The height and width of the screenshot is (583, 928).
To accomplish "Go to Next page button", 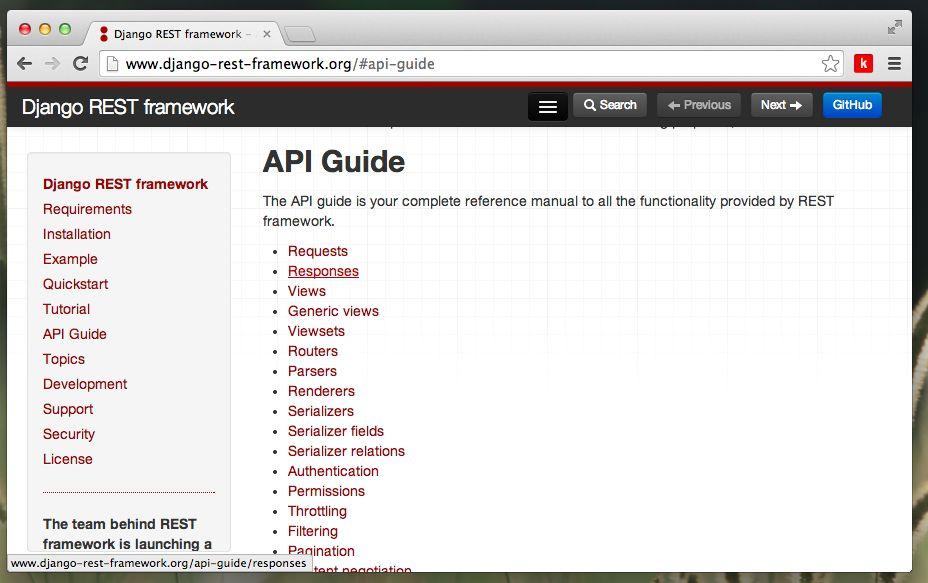I will (781, 105).
